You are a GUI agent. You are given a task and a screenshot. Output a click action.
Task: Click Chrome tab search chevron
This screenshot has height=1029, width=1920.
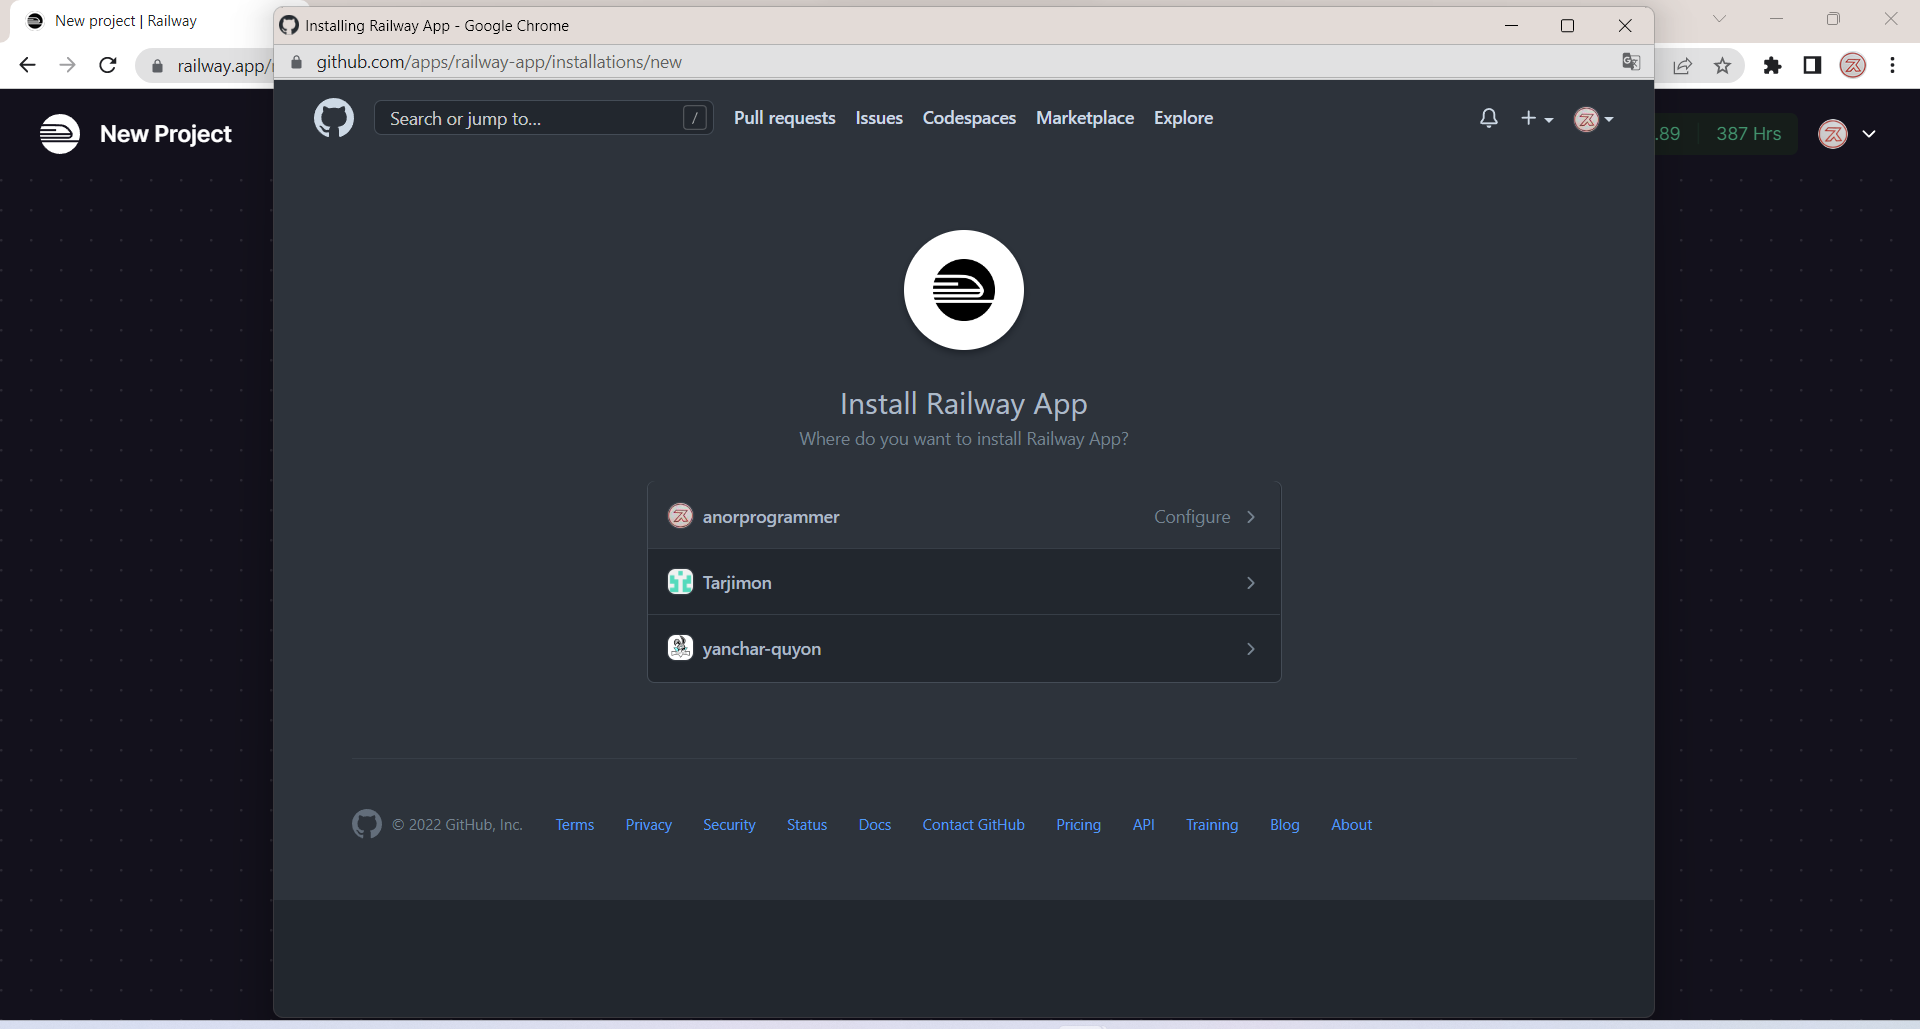coord(1719,19)
